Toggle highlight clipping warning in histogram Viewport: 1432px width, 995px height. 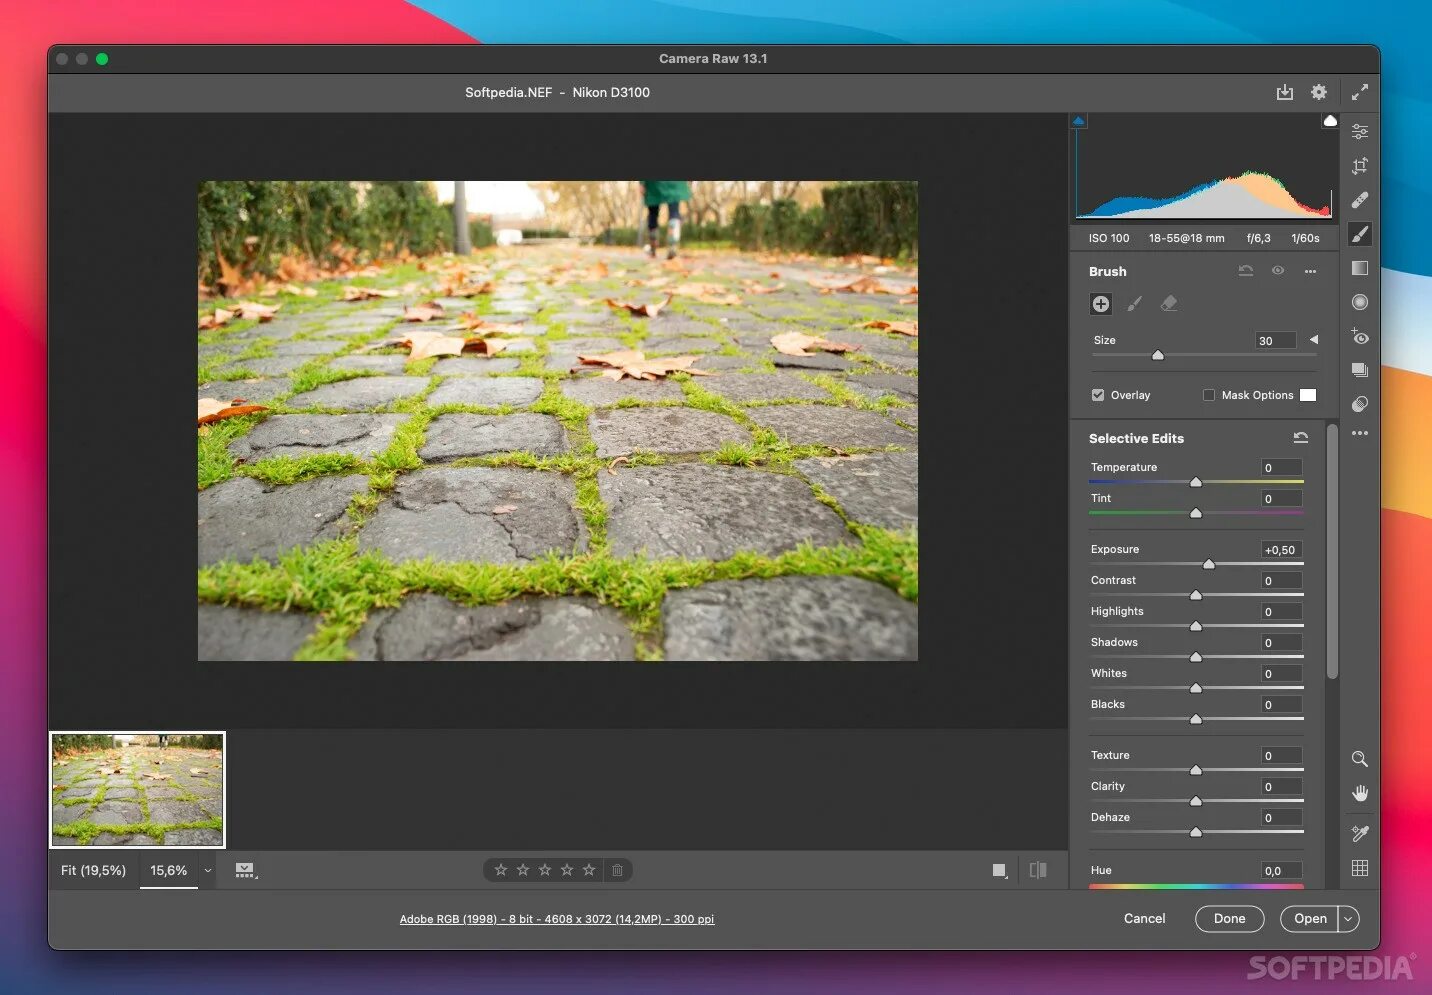[x=1330, y=121]
